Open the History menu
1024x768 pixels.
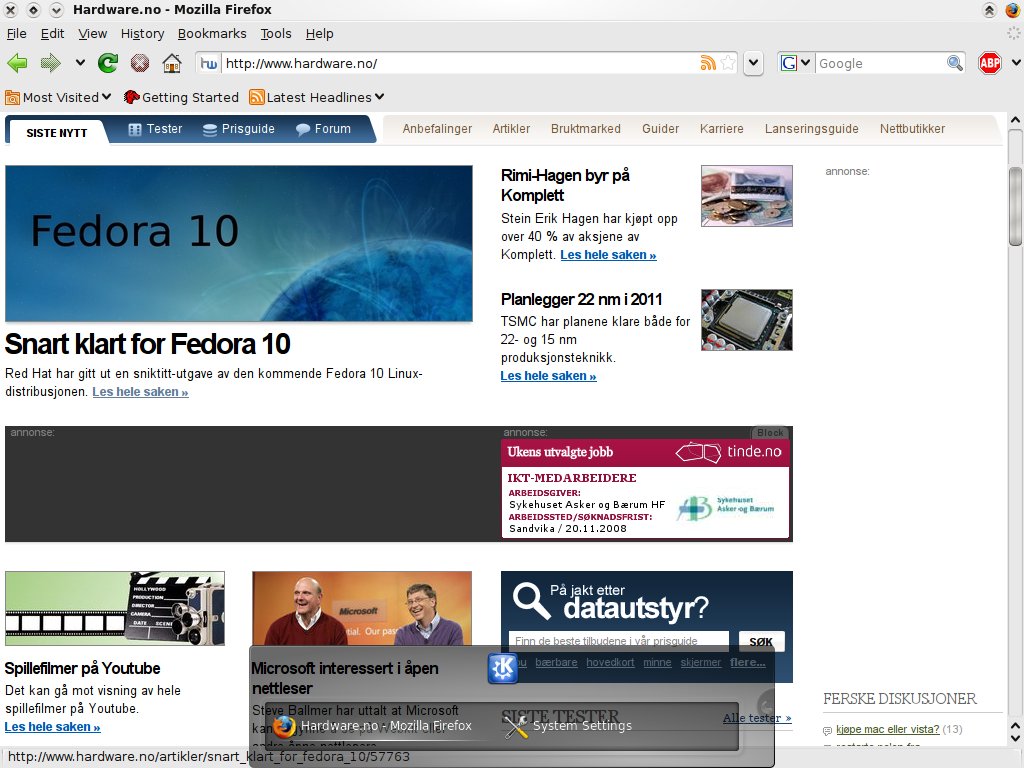pos(142,33)
